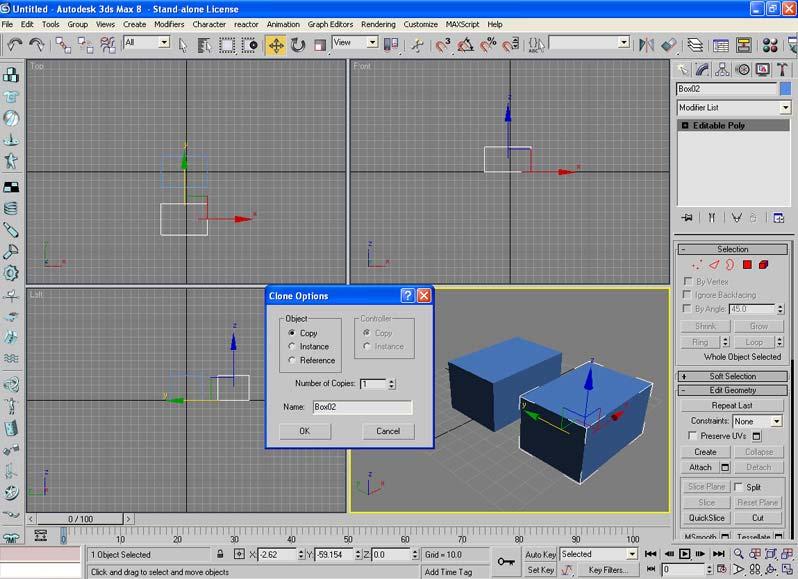798x579 pixels.
Task: Open Curve Editor toolbar icon
Action: point(721,45)
